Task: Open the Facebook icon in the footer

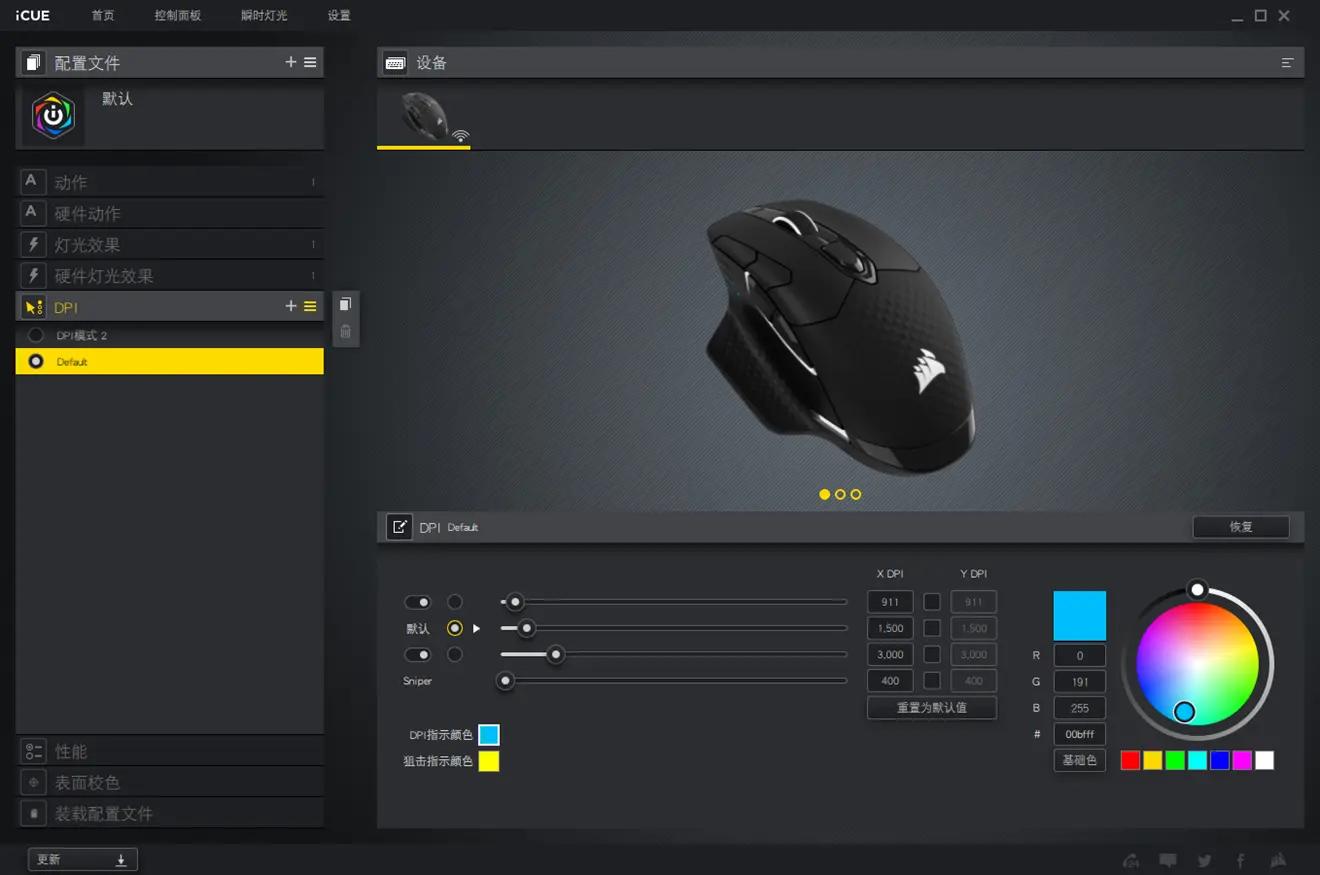Action: (1241, 860)
